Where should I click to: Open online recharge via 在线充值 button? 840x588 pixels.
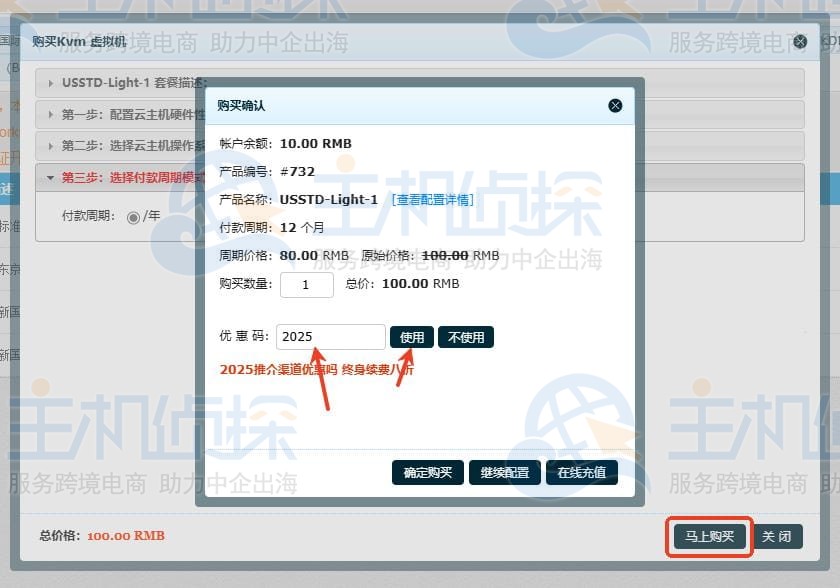click(x=581, y=473)
